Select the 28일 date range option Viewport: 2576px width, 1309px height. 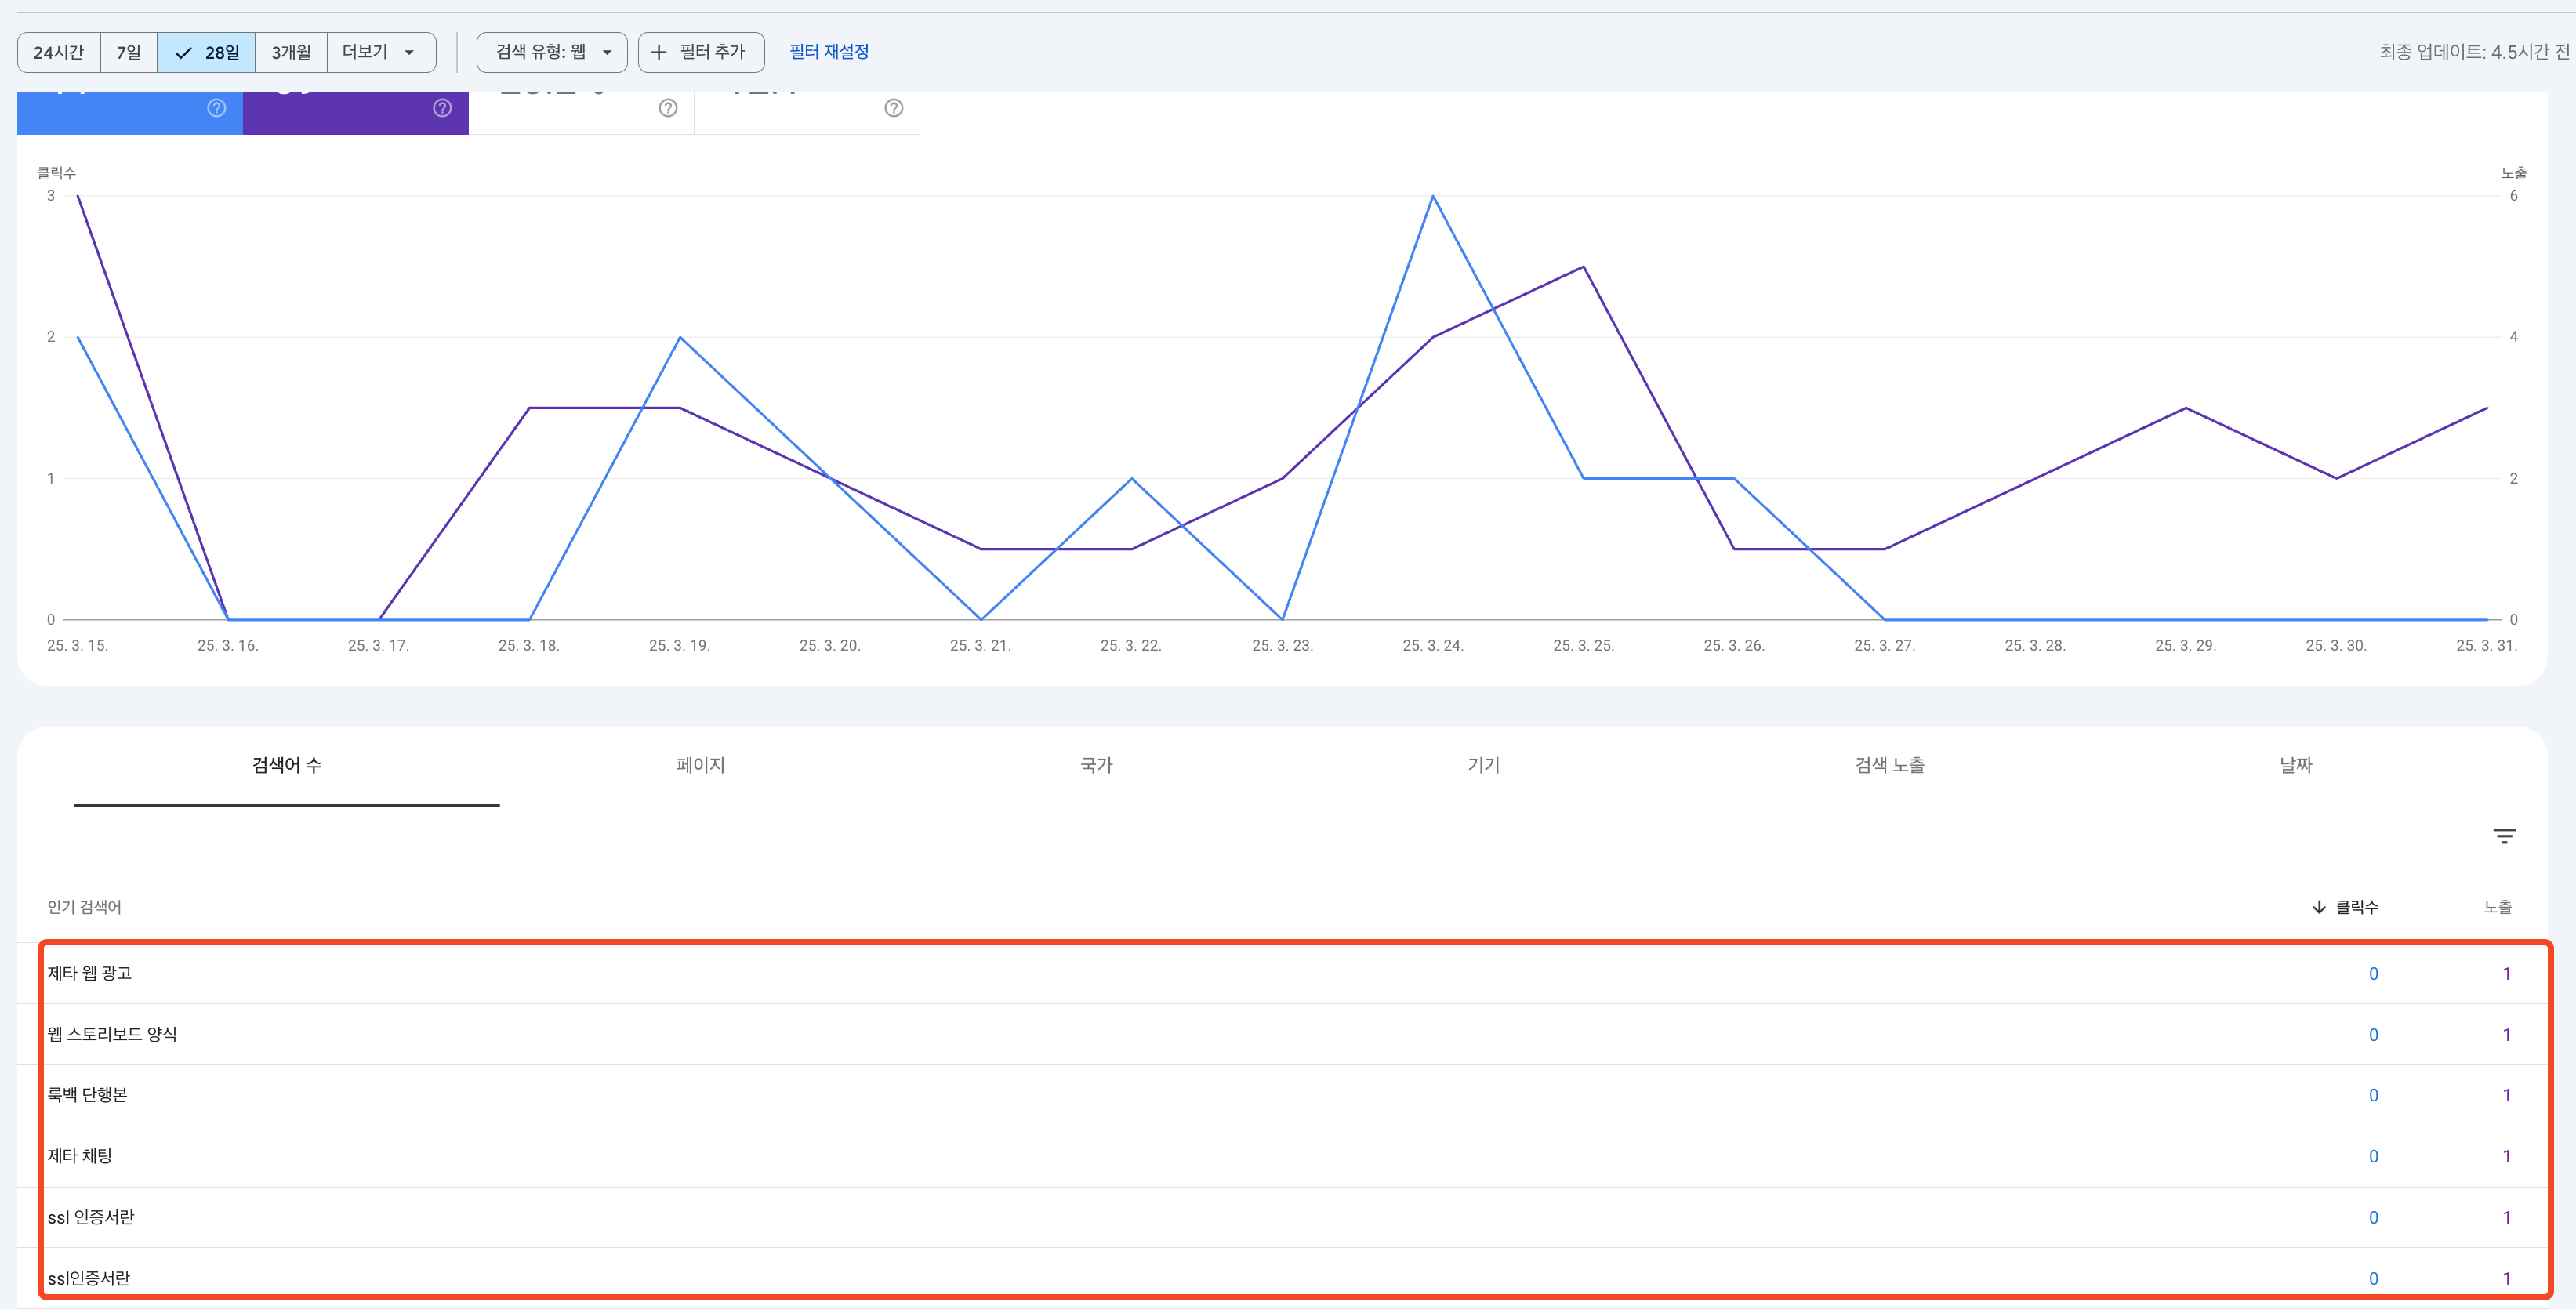(x=207, y=52)
